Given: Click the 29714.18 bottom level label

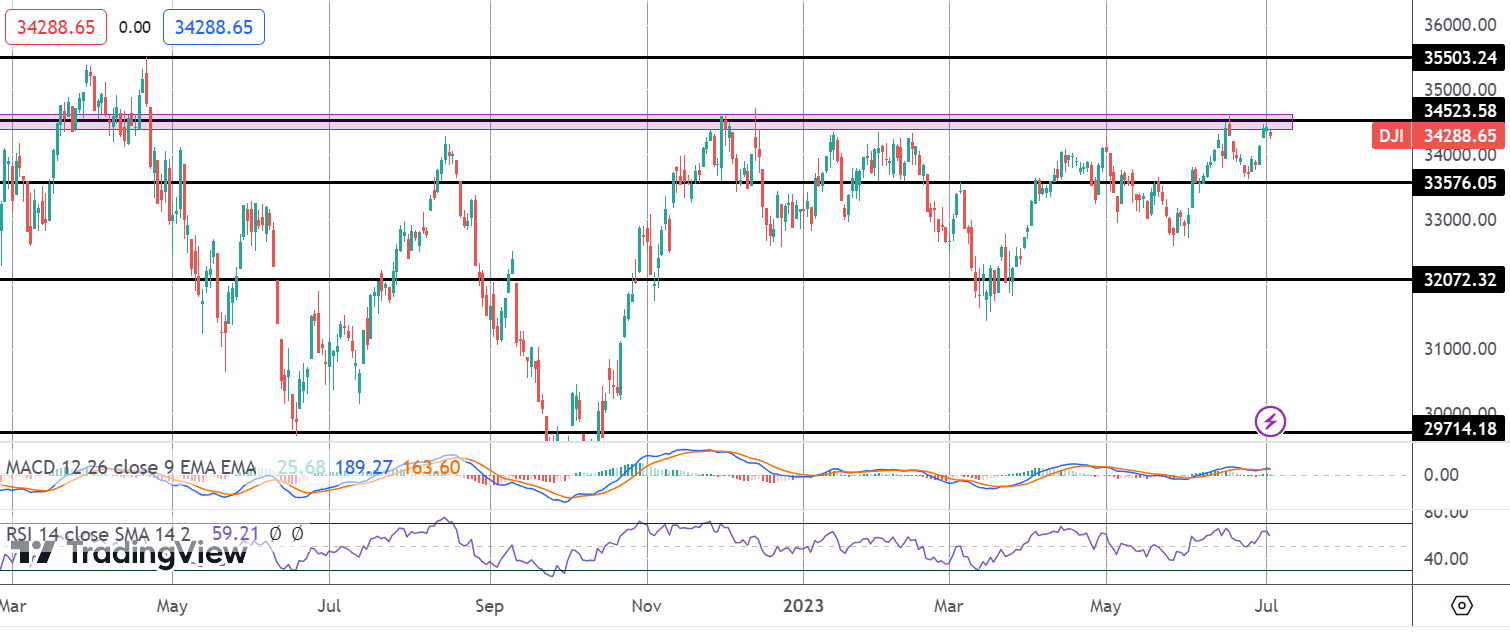Looking at the screenshot, I should point(1460,429).
